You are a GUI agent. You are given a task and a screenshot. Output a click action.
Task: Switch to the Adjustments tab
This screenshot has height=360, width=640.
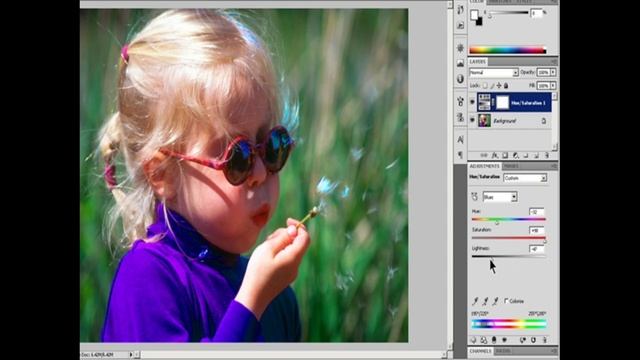(484, 166)
